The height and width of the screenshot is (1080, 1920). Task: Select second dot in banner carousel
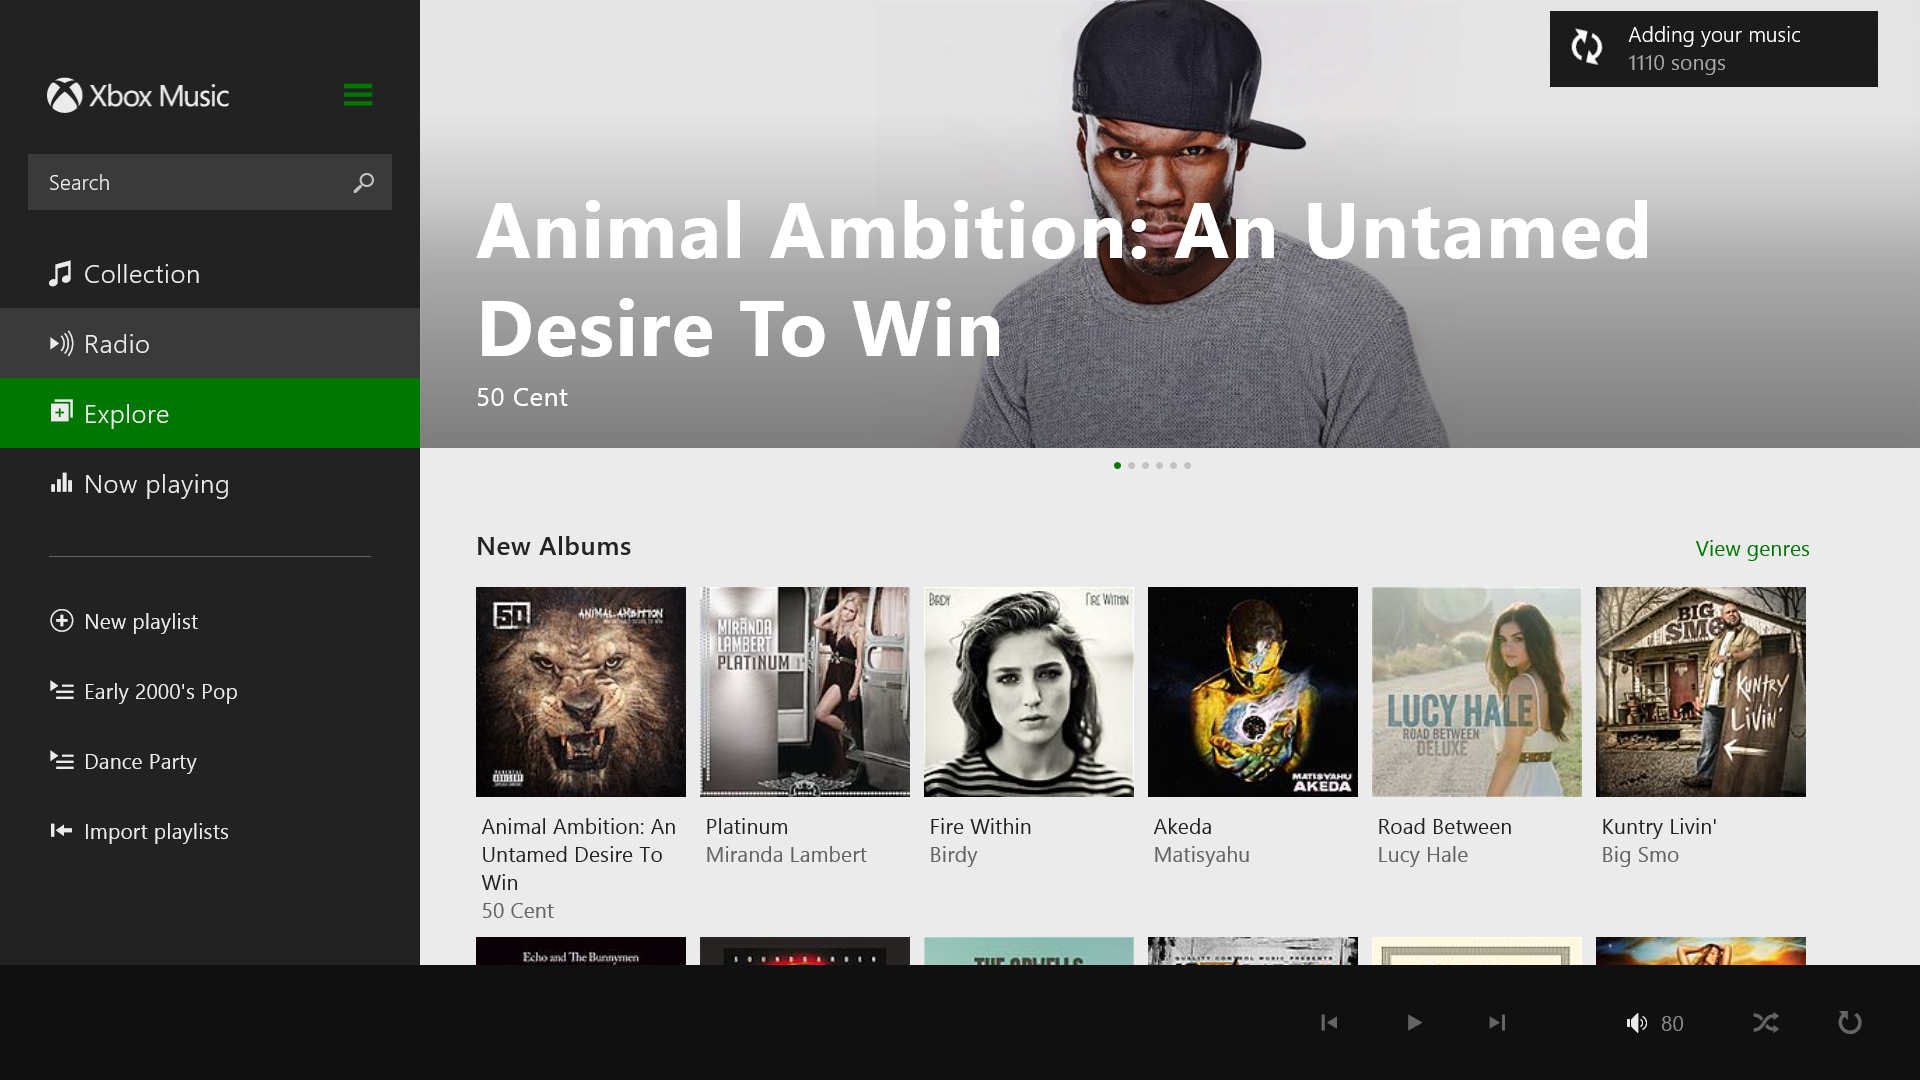[1131, 465]
